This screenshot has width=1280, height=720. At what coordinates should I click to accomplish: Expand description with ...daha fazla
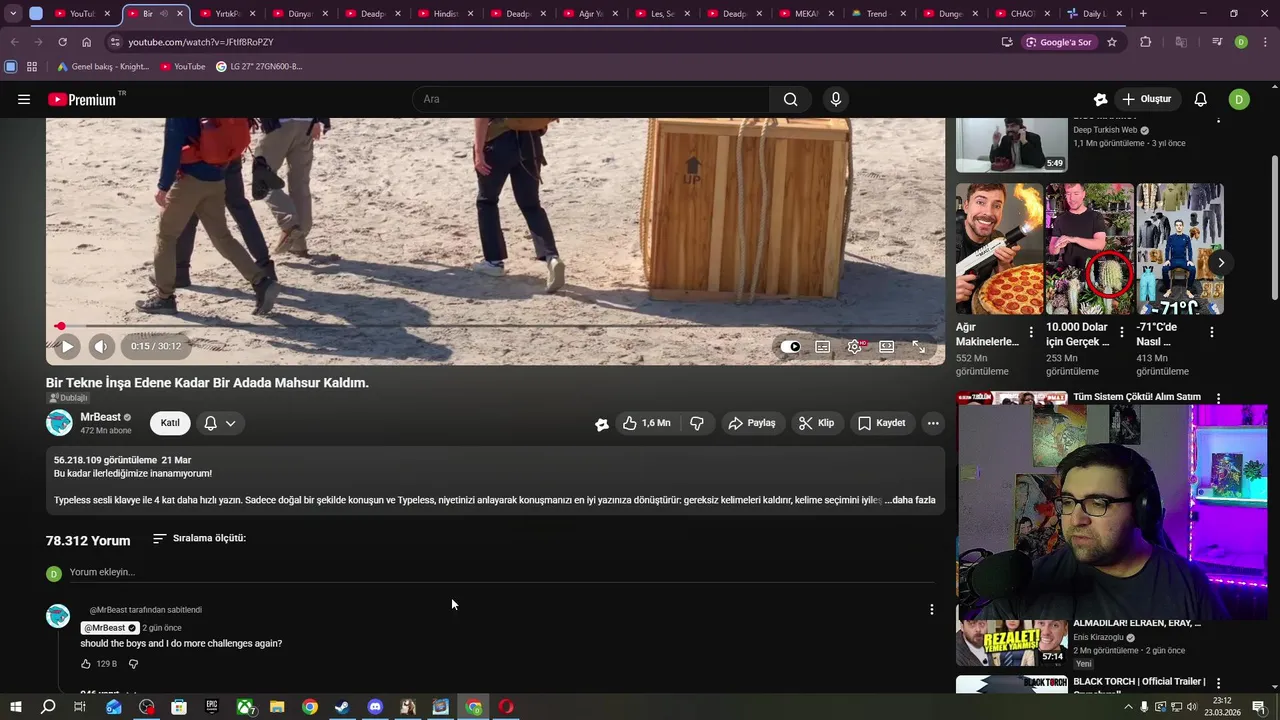(912, 500)
